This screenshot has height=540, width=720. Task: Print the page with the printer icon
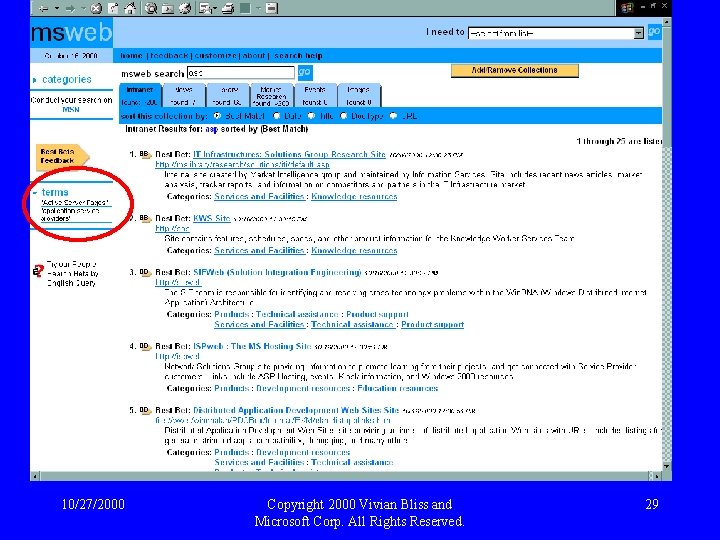(228, 8)
